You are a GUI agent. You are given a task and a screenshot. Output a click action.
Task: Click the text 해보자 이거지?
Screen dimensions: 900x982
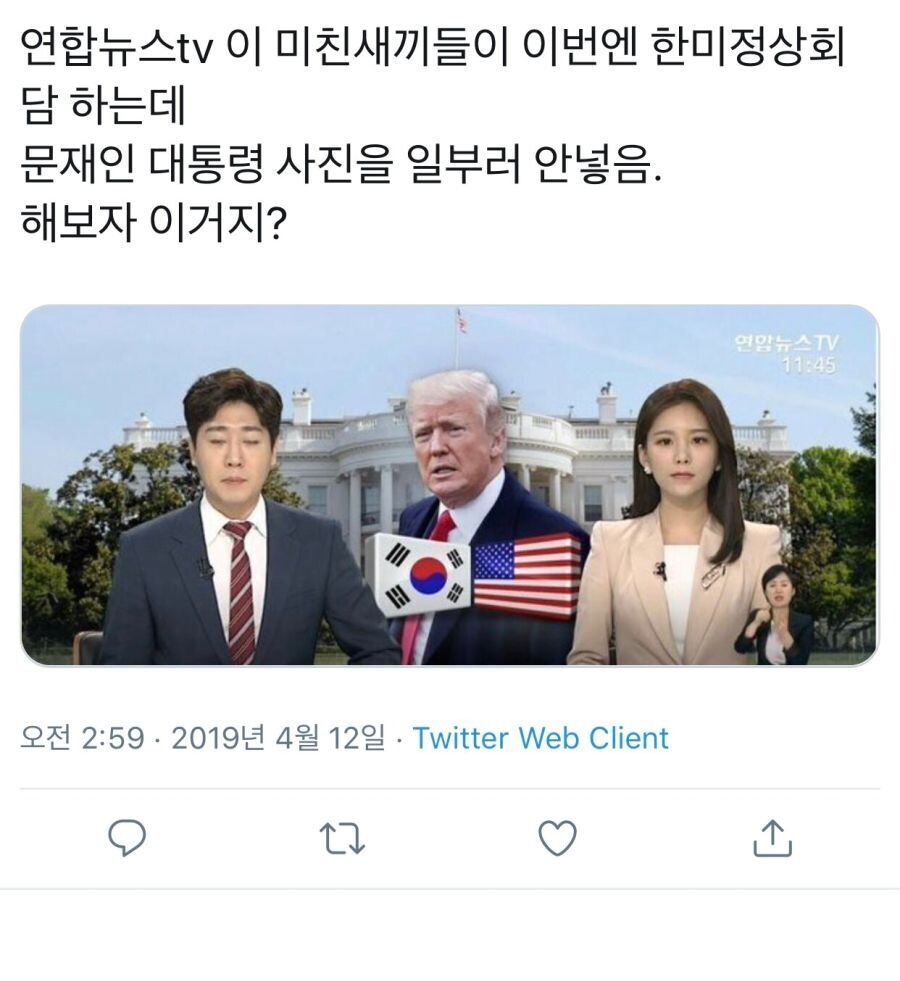pos(153,224)
